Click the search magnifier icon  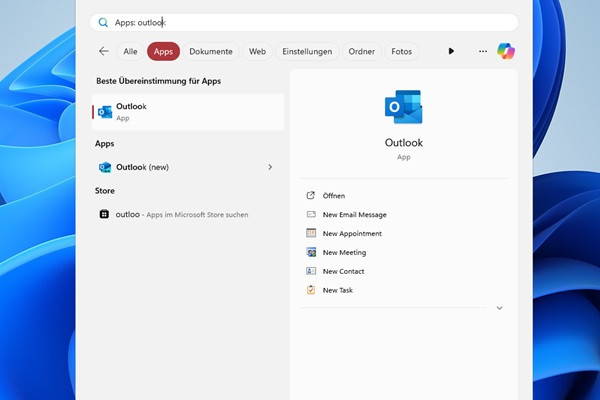click(x=103, y=23)
